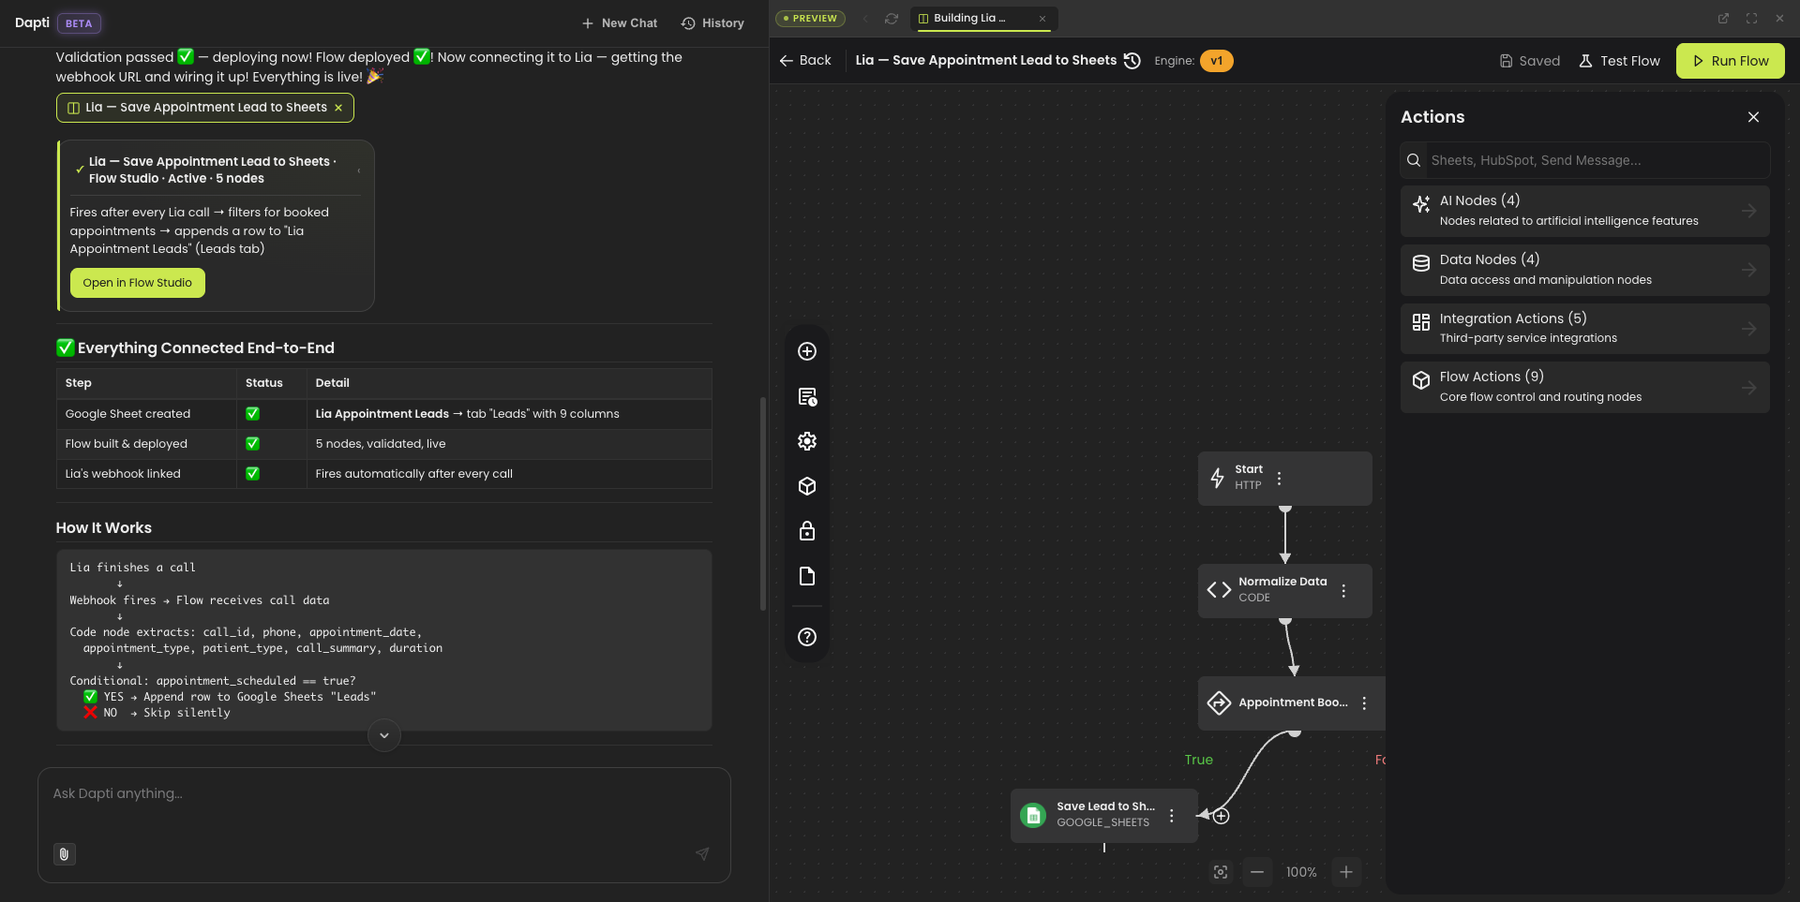Click the True branch label
Viewport: 1800px width, 902px height.
pos(1198,760)
